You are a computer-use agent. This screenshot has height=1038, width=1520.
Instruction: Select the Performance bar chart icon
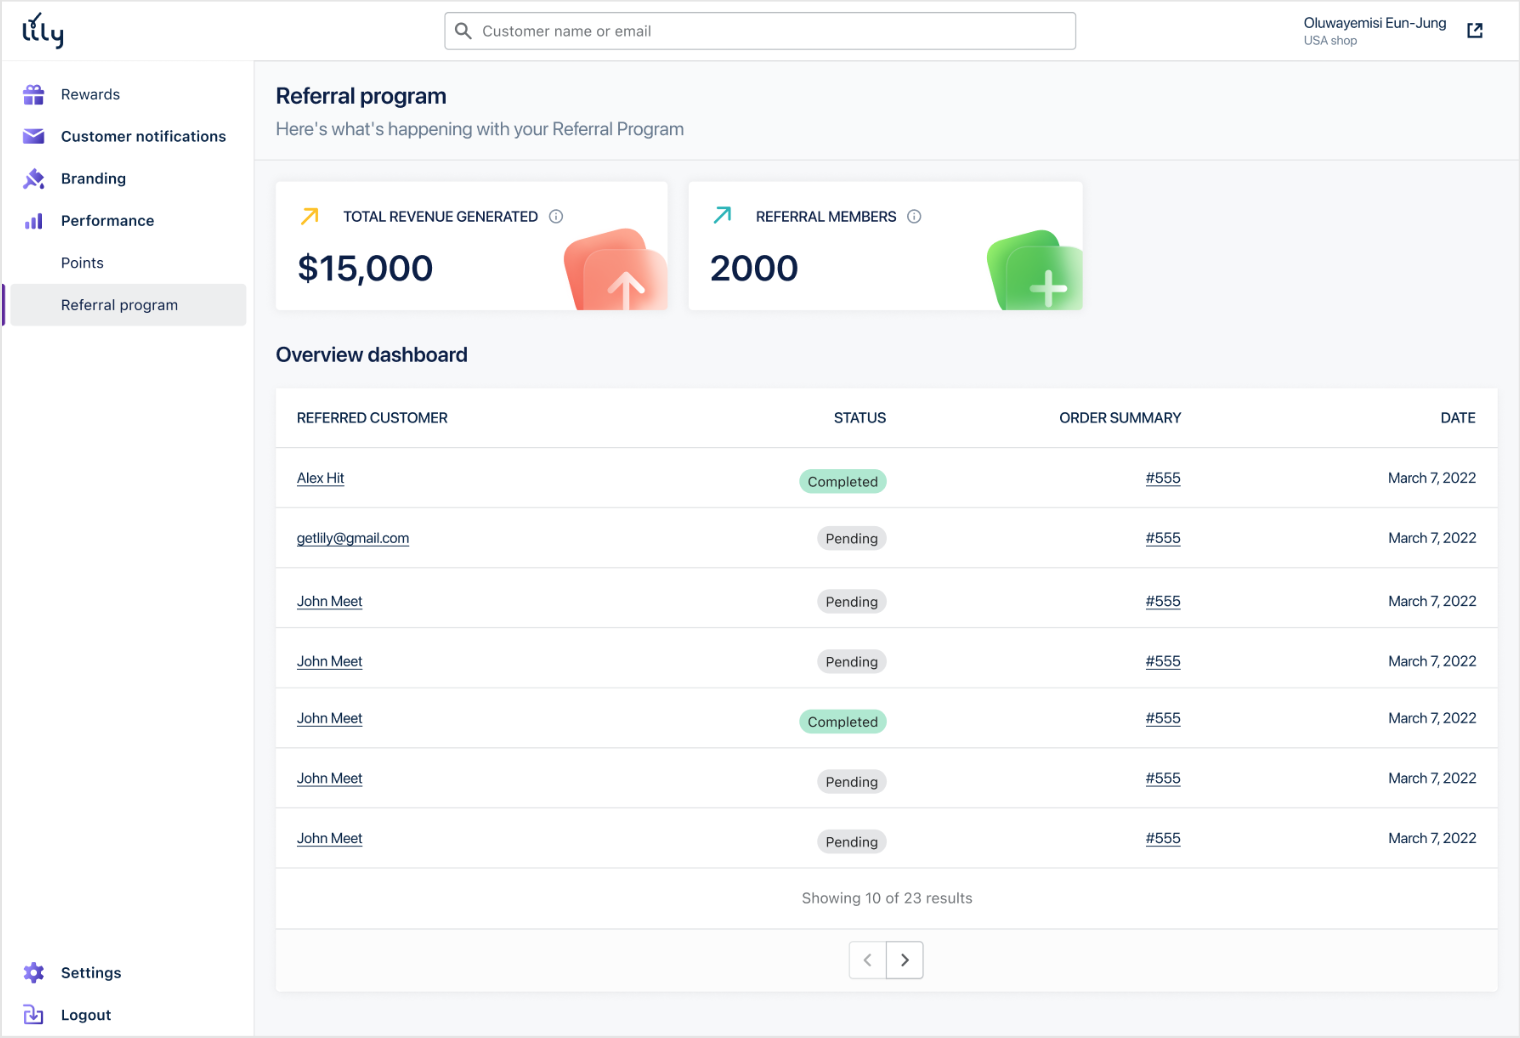tap(33, 220)
